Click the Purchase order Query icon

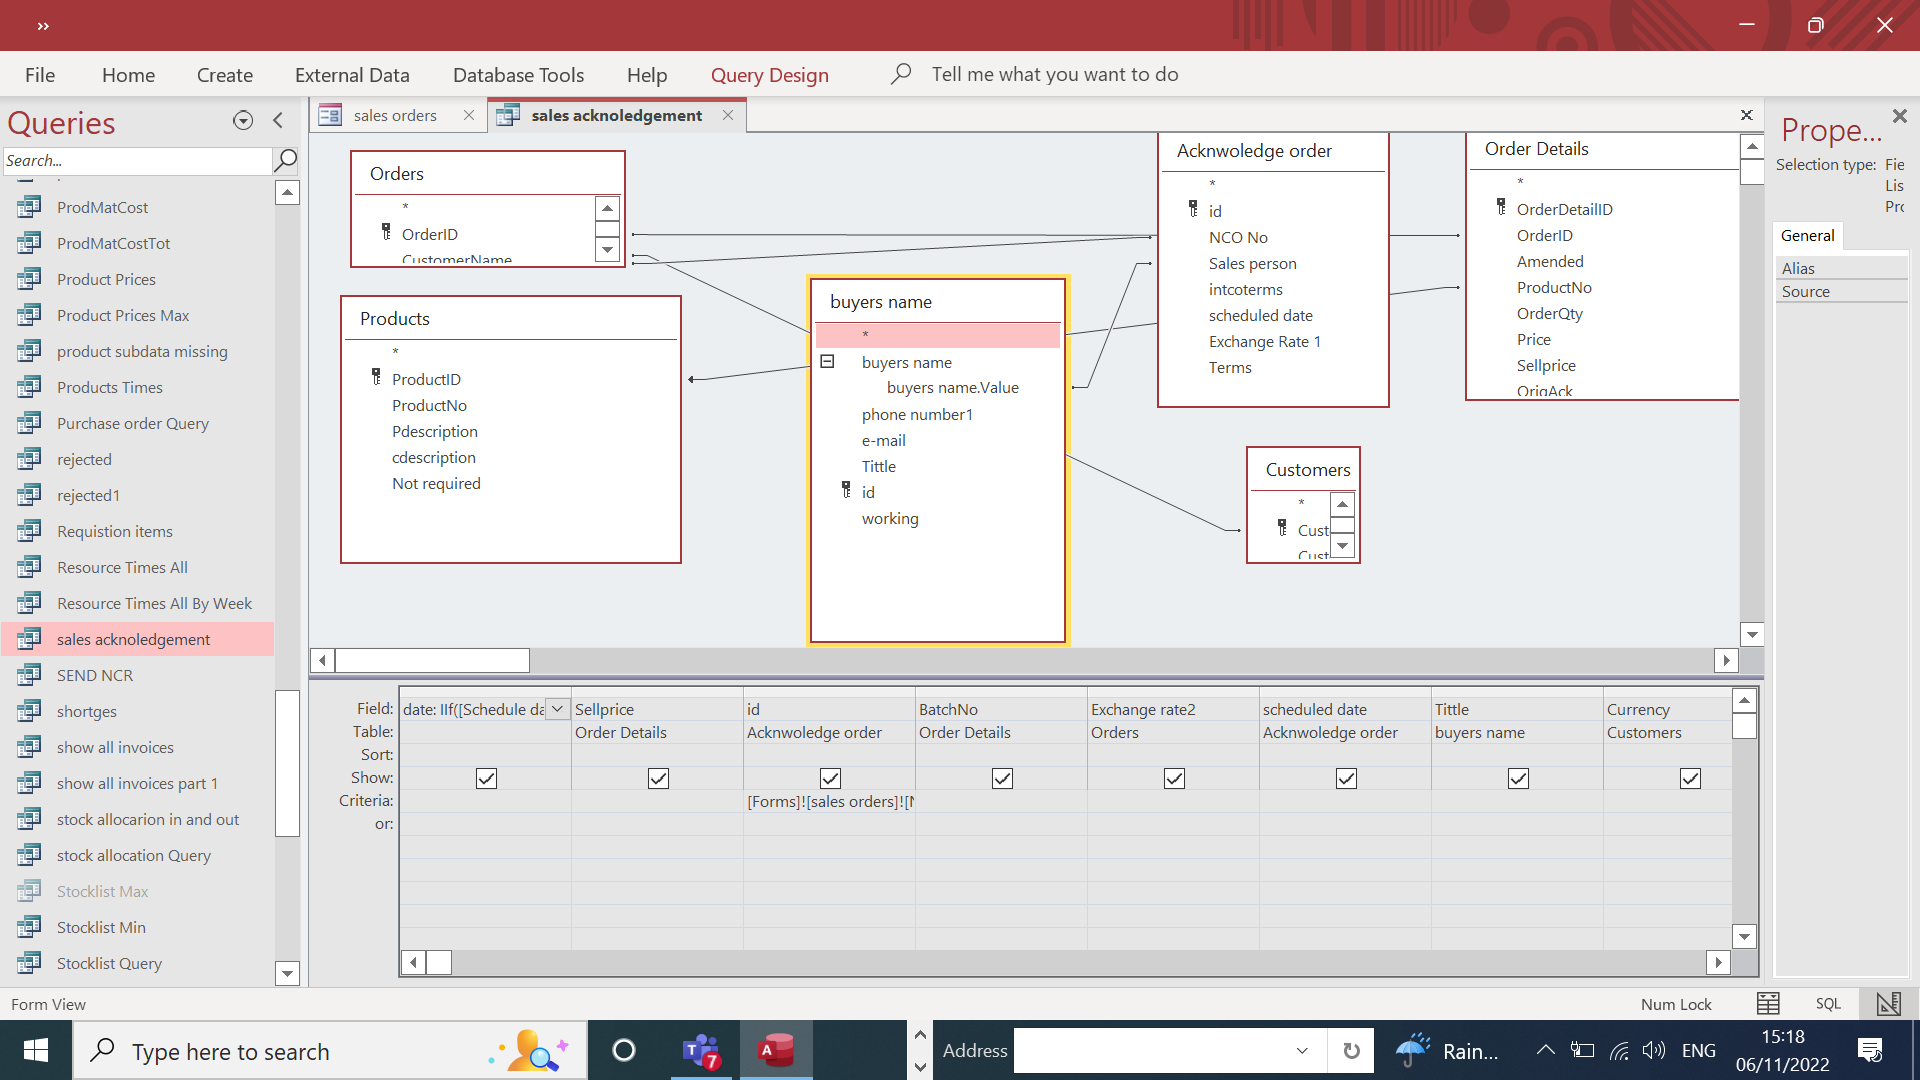[x=29, y=423]
